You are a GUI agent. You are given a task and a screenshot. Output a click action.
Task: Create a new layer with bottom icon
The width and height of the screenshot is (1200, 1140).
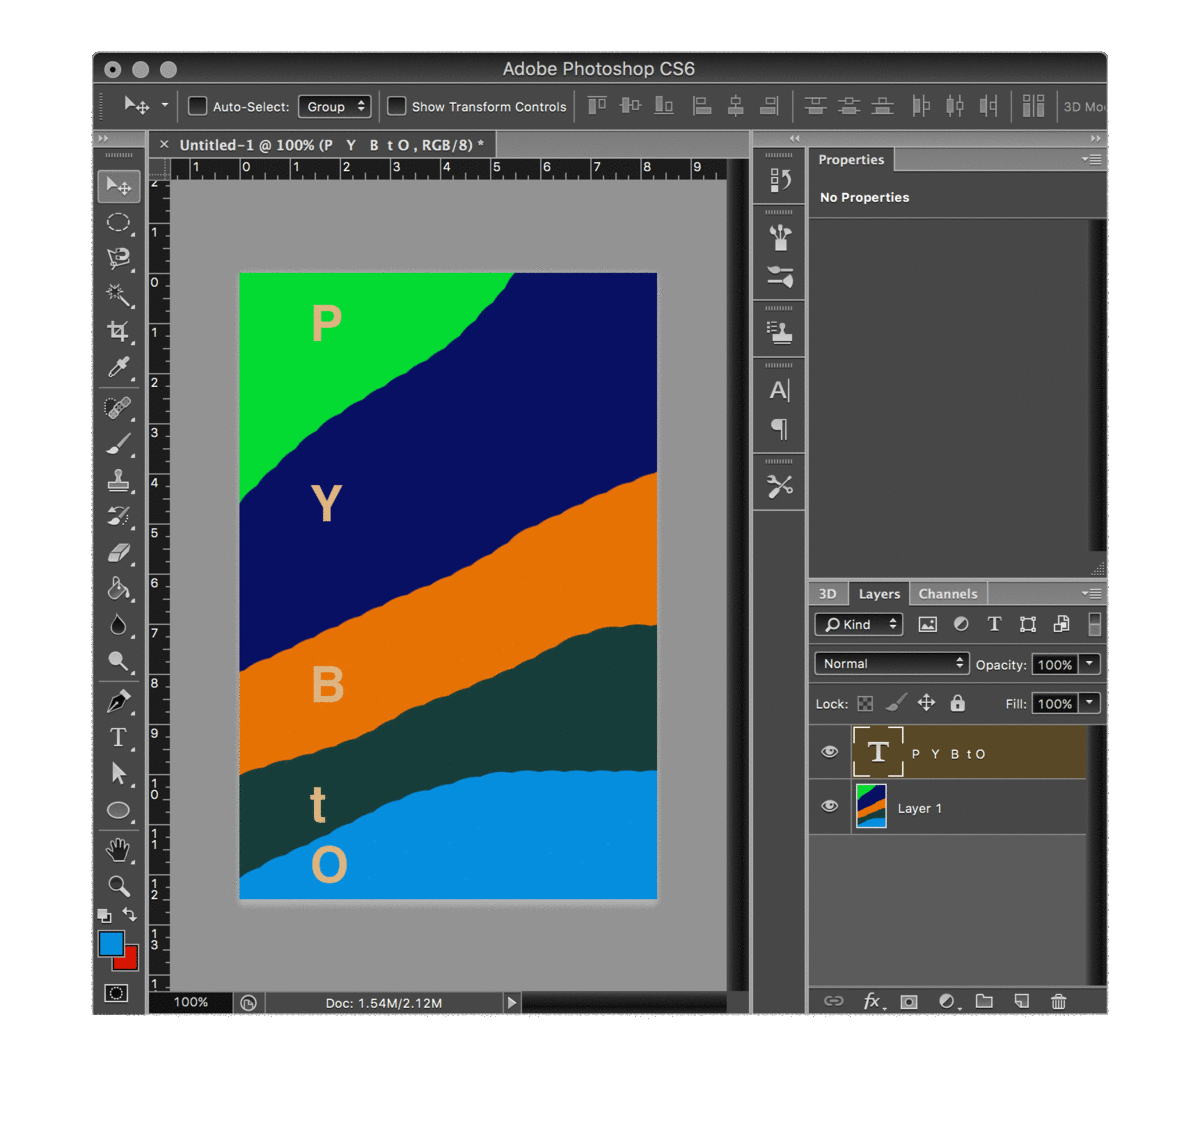pos(1022,1001)
